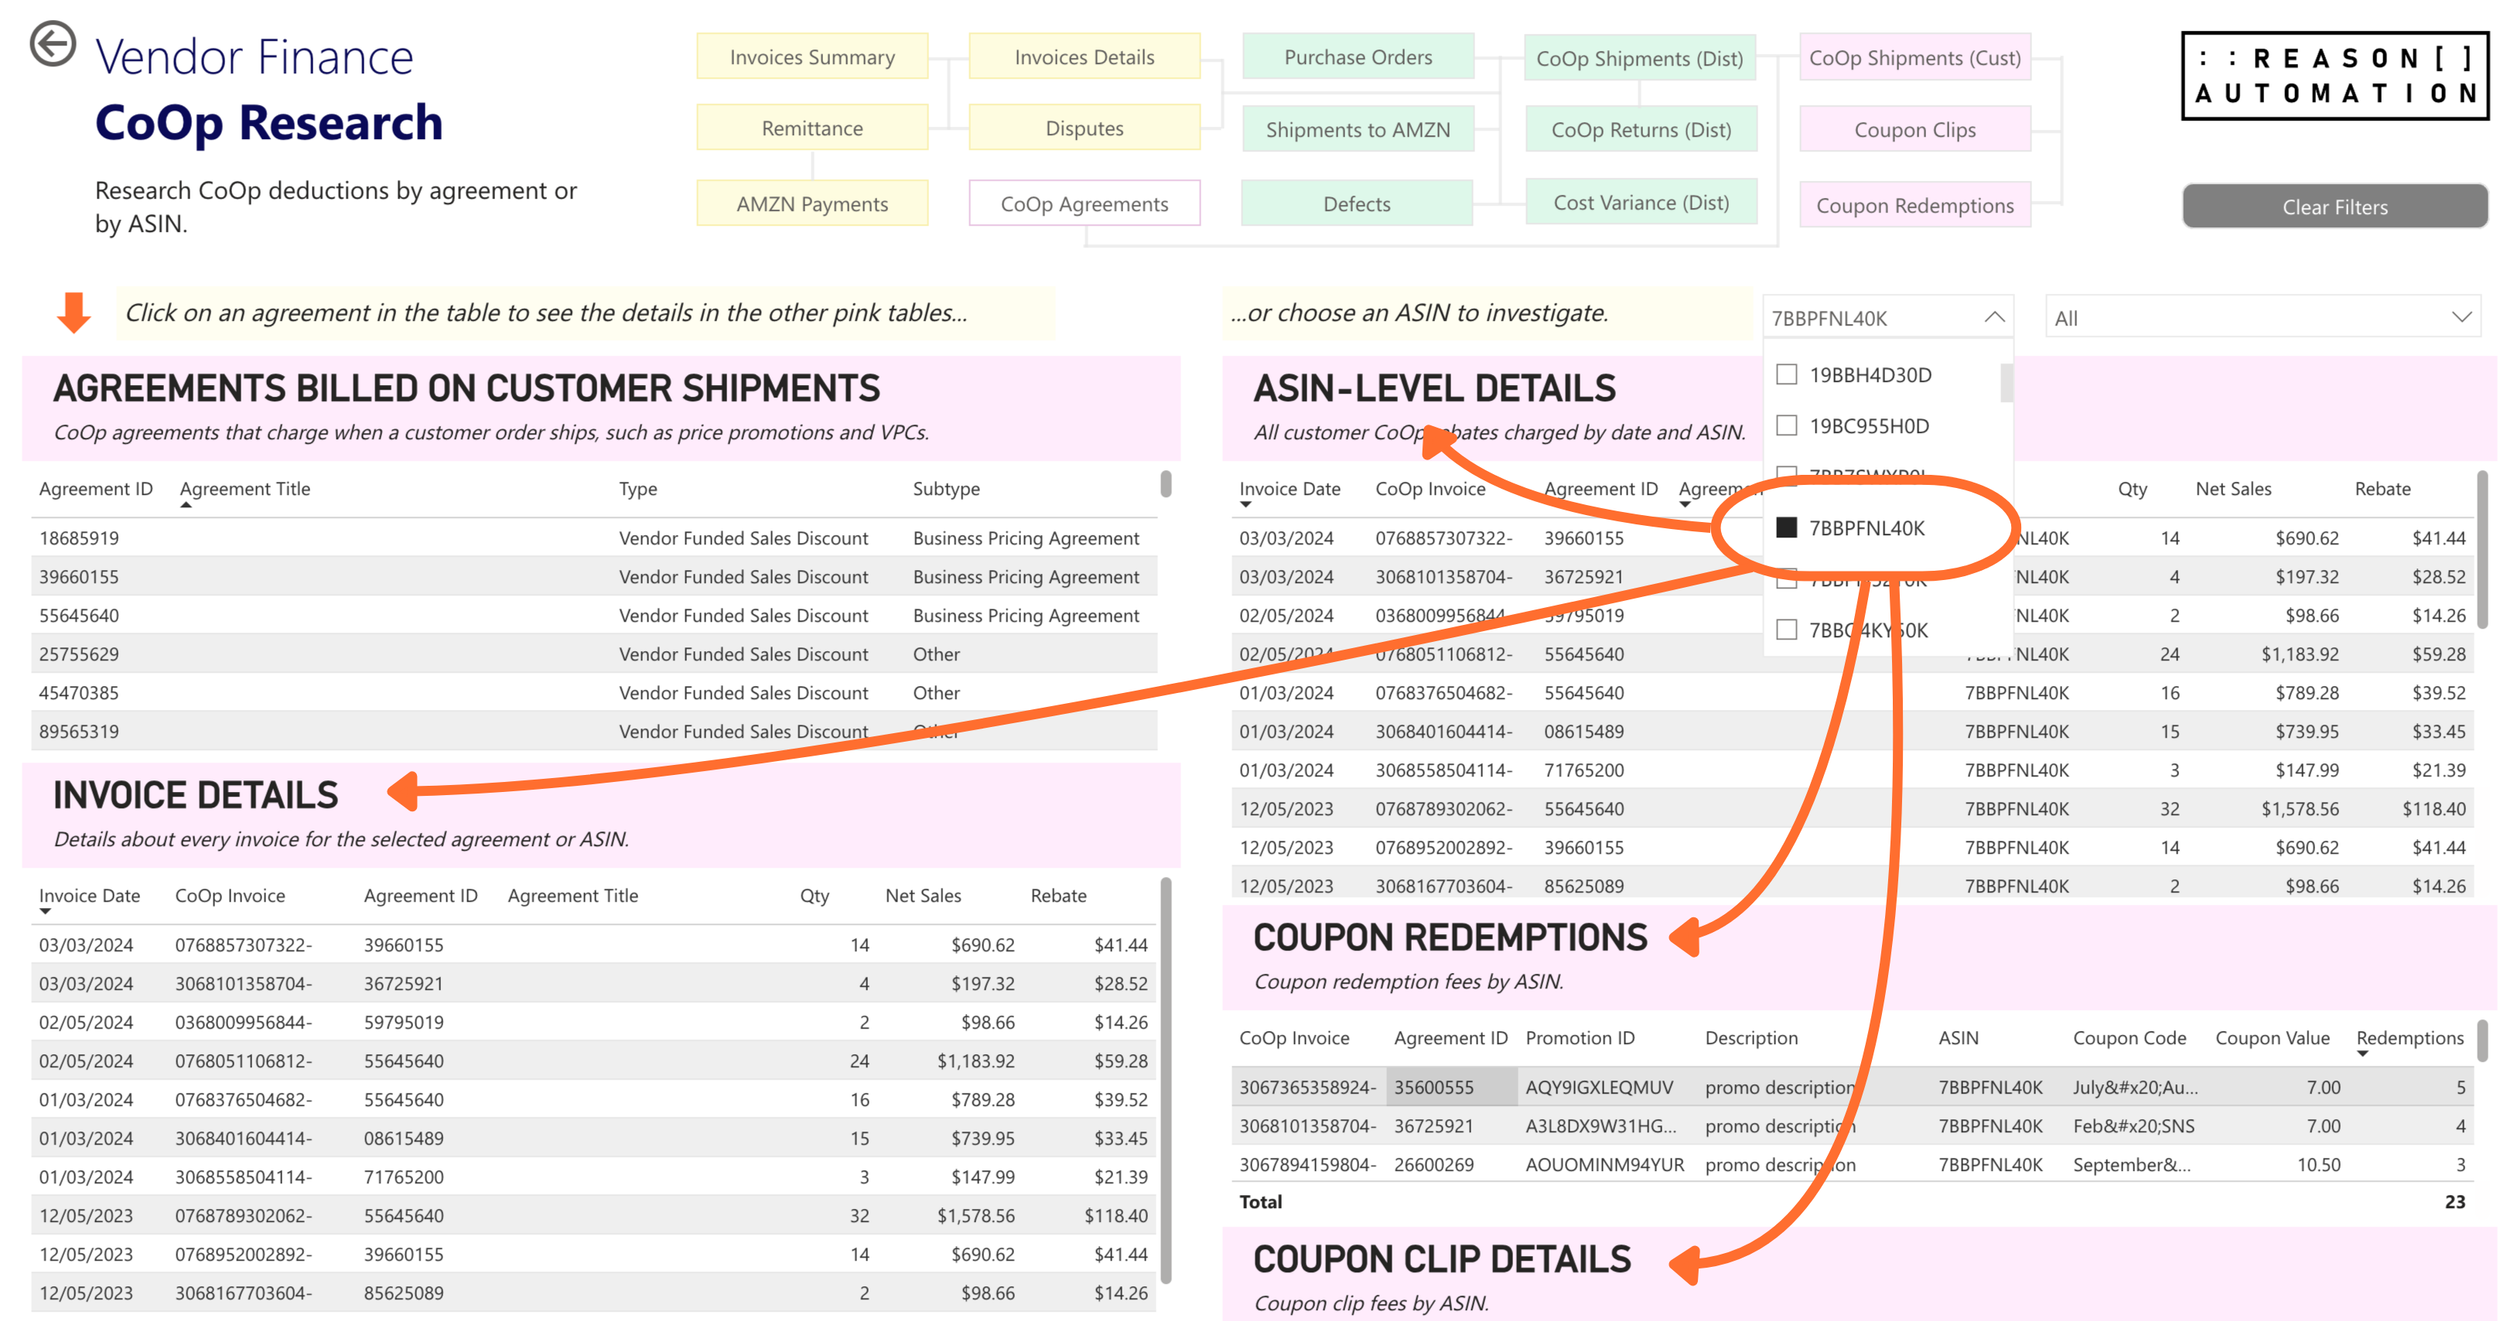This screenshot has width=2500, height=1321.
Task: Select agreement 35600555 in Coupon Redemptions
Action: [1434, 1087]
